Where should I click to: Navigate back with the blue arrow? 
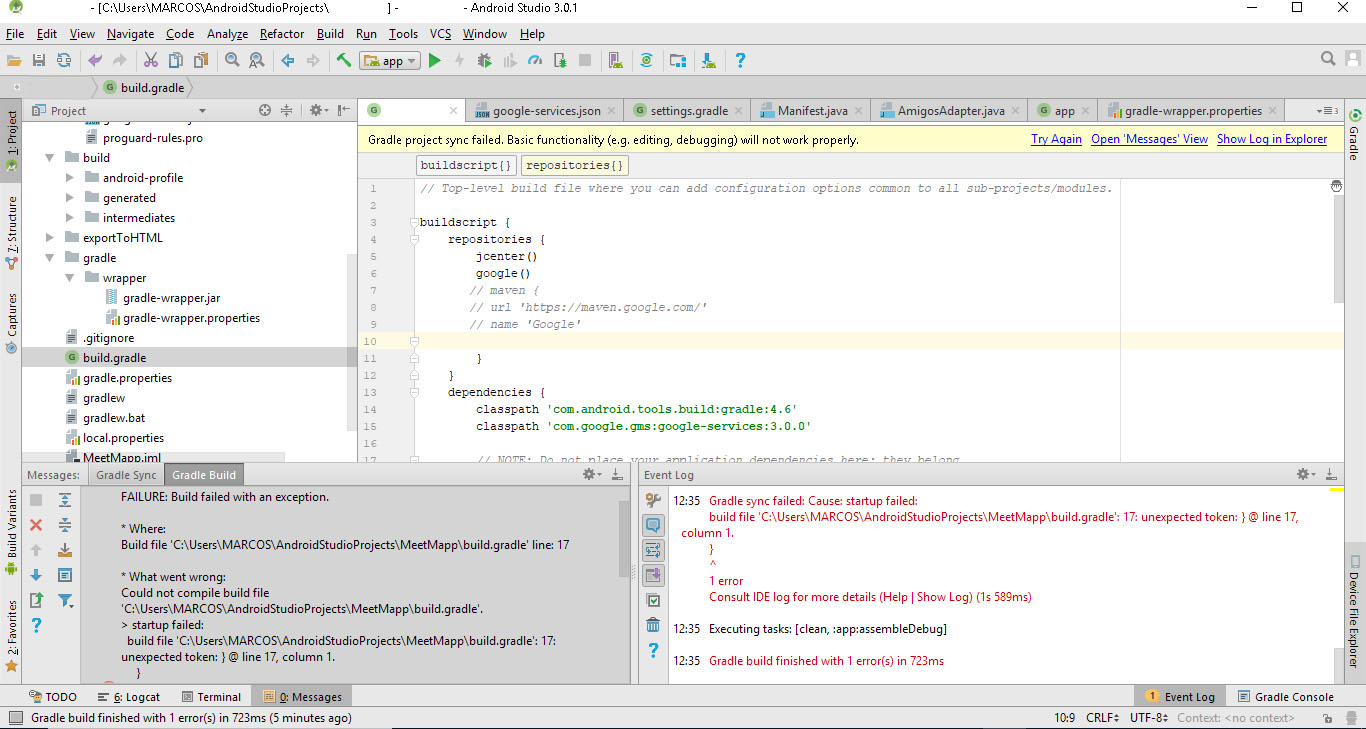tap(288, 61)
